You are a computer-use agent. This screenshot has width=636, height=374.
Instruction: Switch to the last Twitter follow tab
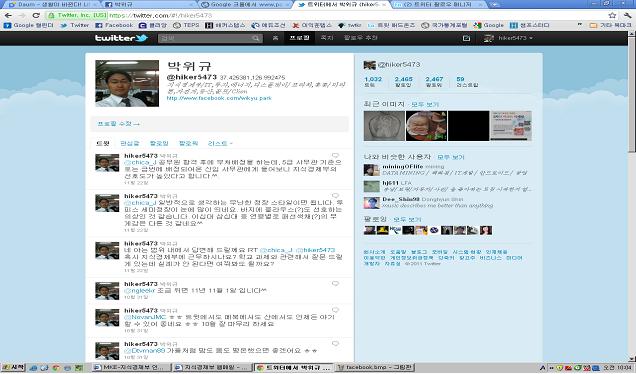[439, 4]
